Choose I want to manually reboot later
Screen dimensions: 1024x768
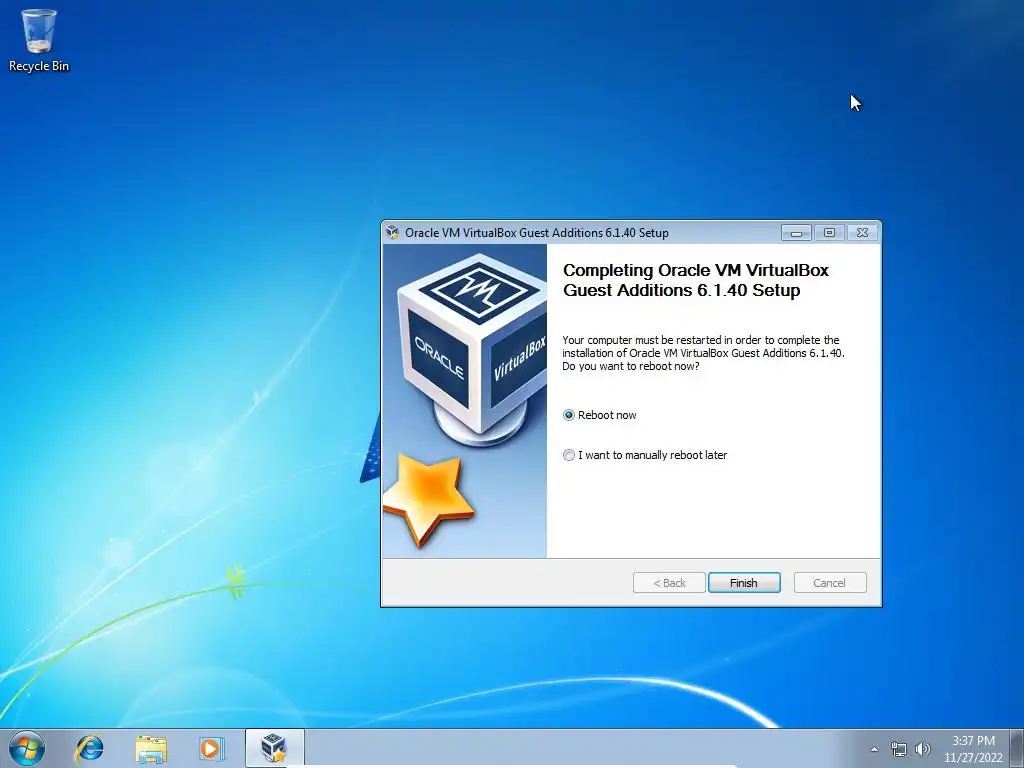coord(645,455)
